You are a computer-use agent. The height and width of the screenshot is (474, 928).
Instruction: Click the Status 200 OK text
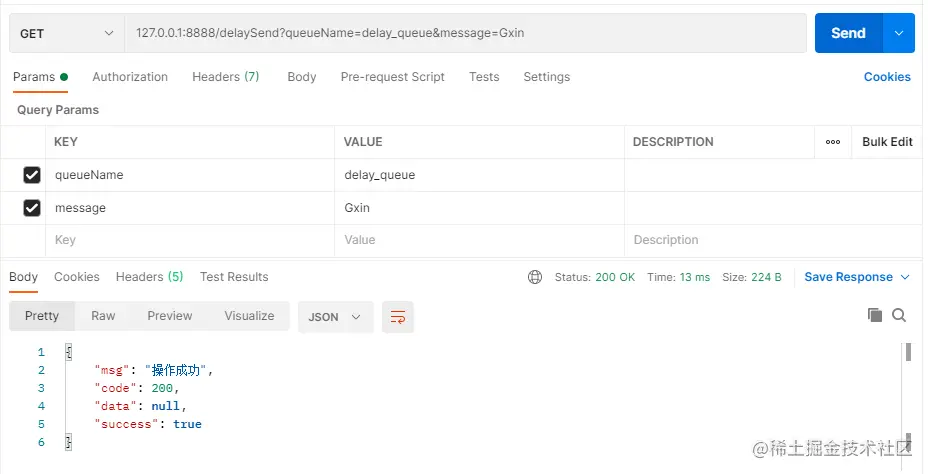pyautogui.click(x=595, y=277)
